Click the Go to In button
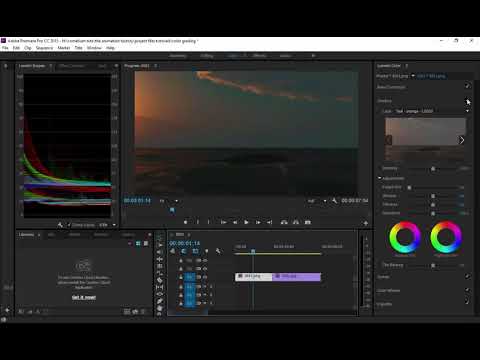The width and height of the screenshot is (480, 360). click(223, 222)
